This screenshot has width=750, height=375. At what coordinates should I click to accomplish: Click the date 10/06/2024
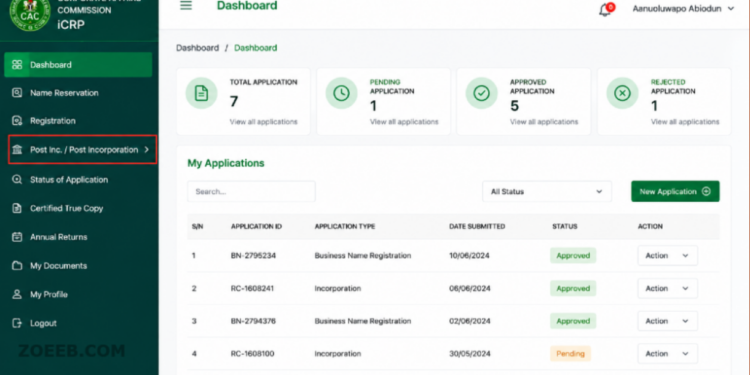[469, 255]
